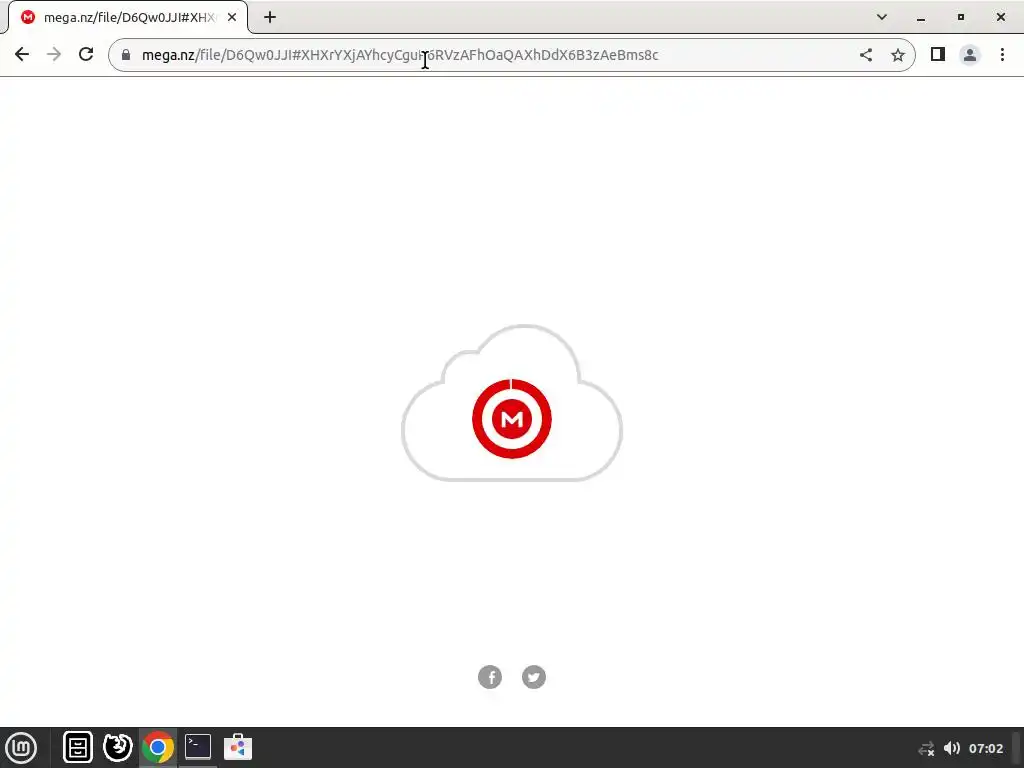Open the Chrome profile menu
The height and width of the screenshot is (768, 1024).
(x=970, y=55)
